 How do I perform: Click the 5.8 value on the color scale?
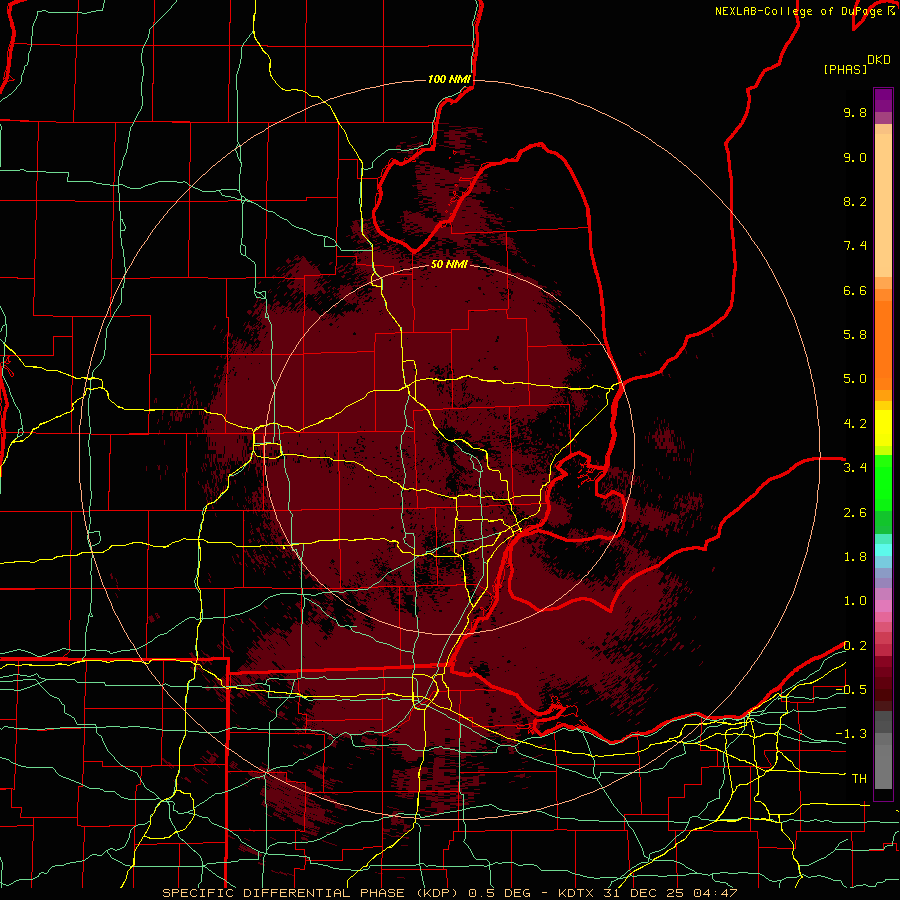[855, 335]
